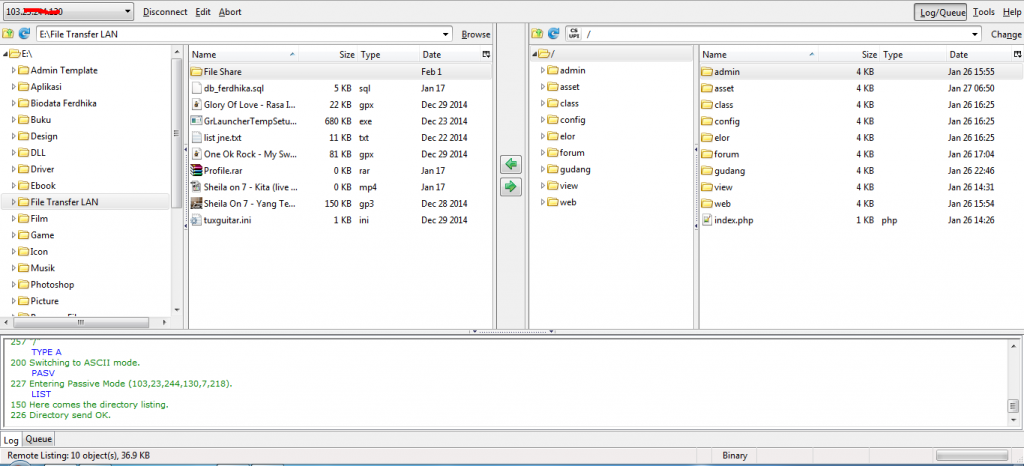Open the server address dropdown
This screenshot has height=466, width=1024.
[127, 12]
